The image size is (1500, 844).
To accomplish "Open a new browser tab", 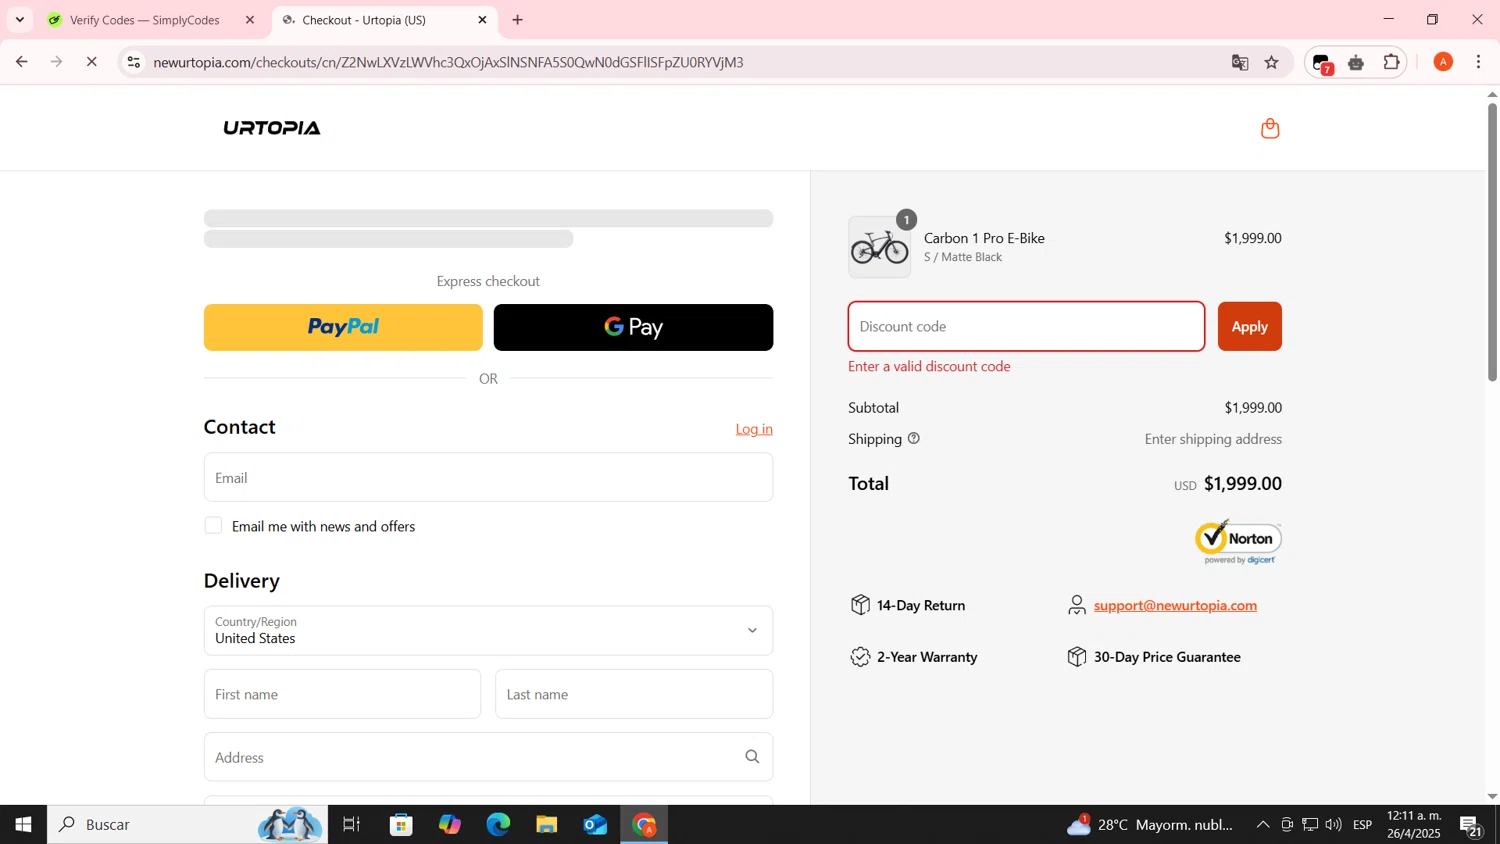I will coord(518,20).
